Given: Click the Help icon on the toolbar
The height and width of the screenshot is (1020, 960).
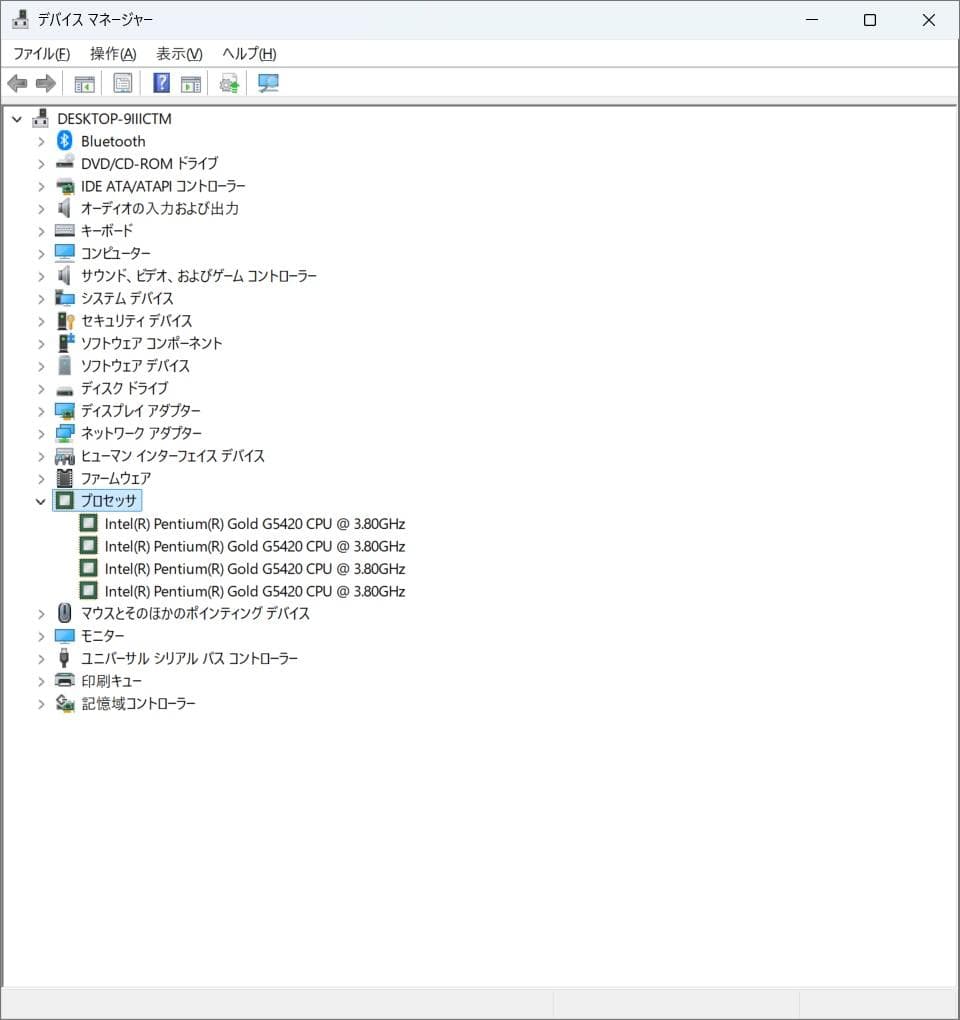Looking at the screenshot, I should [160, 82].
